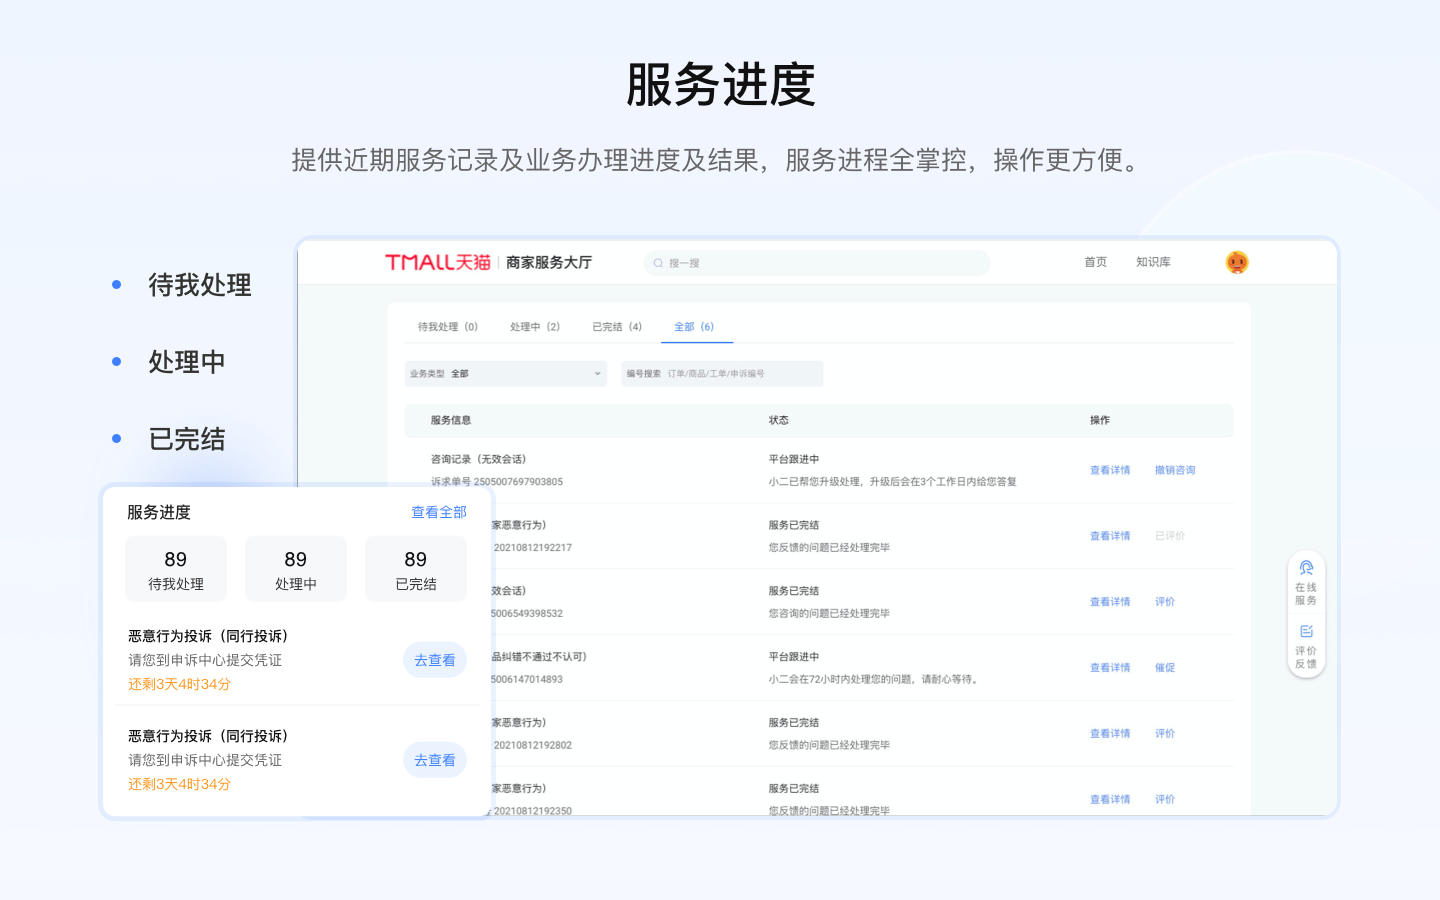Click the 编号搜索 input field
This screenshot has width=1440, height=900.
740,374
